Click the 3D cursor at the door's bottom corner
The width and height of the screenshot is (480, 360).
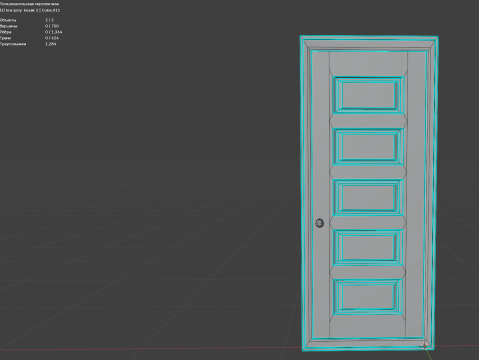click(x=424, y=346)
